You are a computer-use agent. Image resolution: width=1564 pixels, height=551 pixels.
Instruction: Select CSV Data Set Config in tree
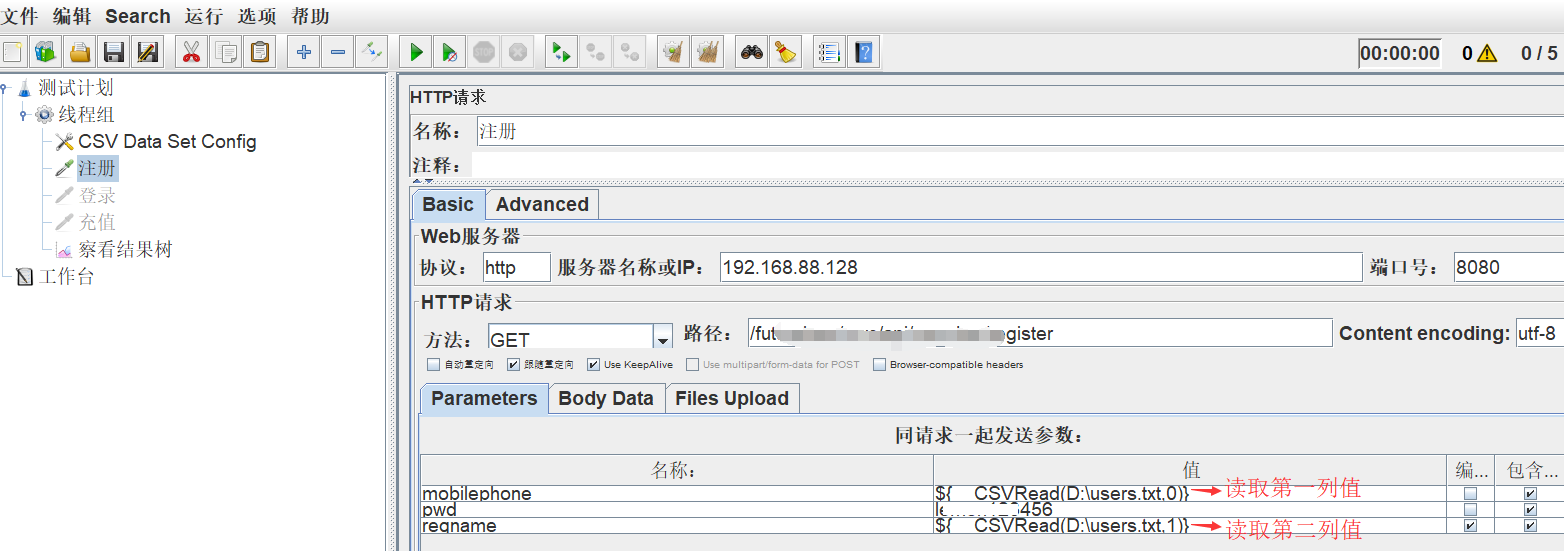point(167,142)
